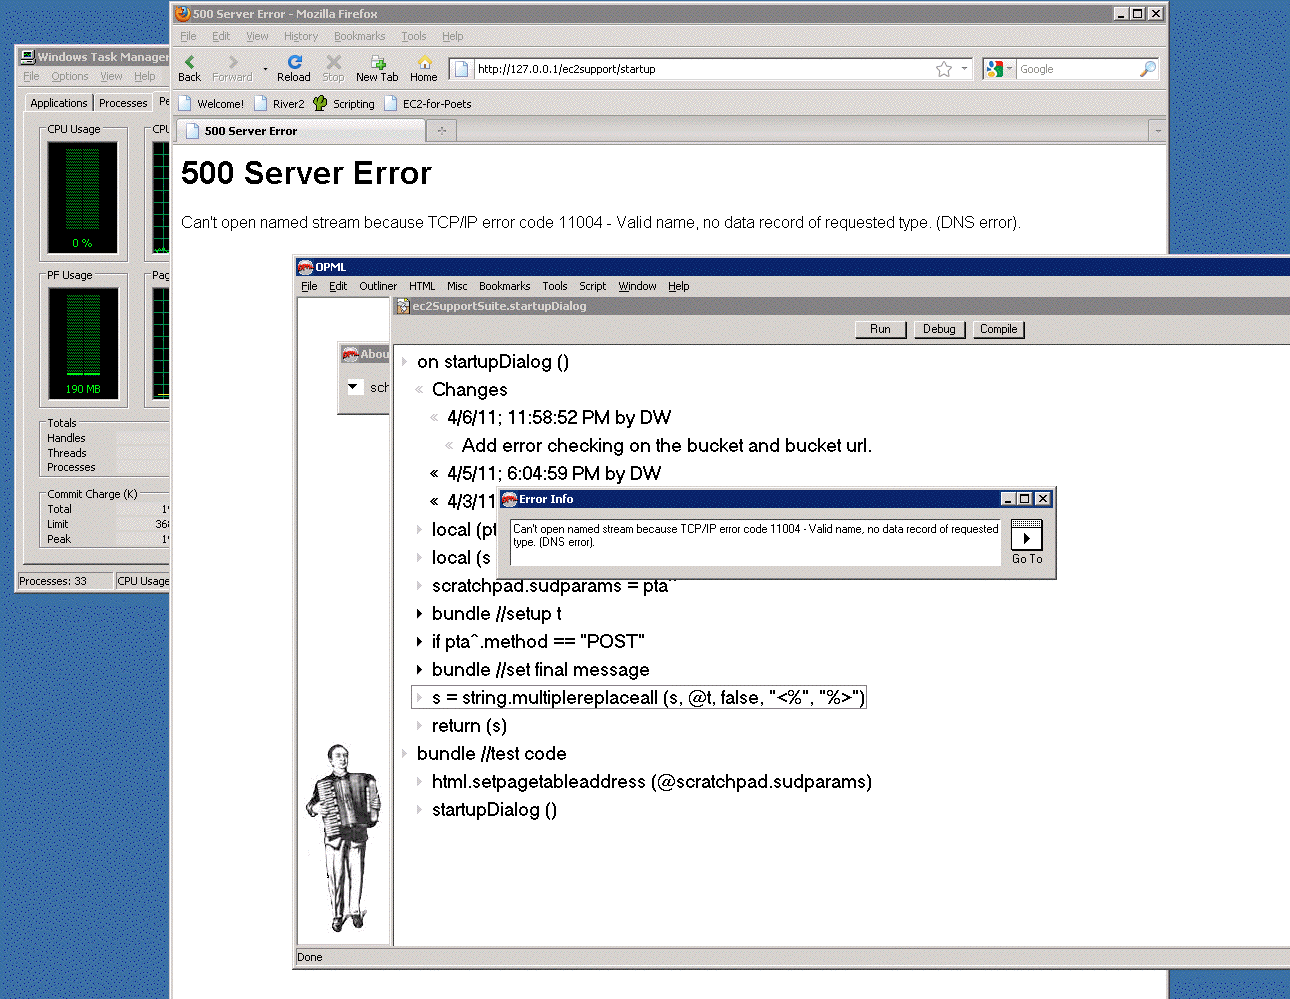Click in the Firefox address bar
This screenshot has height=999, width=1290.
point(700,69)
